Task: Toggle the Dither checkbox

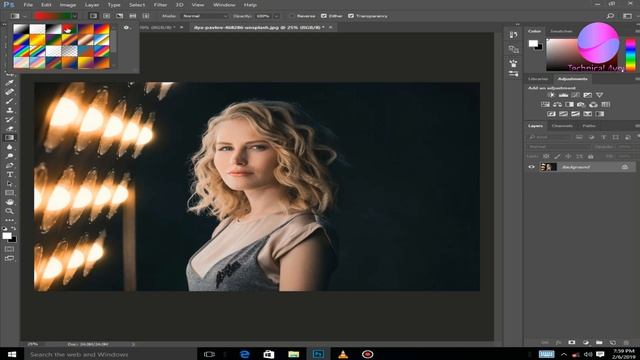Action: pyautogui.click(x=324, y=16)
